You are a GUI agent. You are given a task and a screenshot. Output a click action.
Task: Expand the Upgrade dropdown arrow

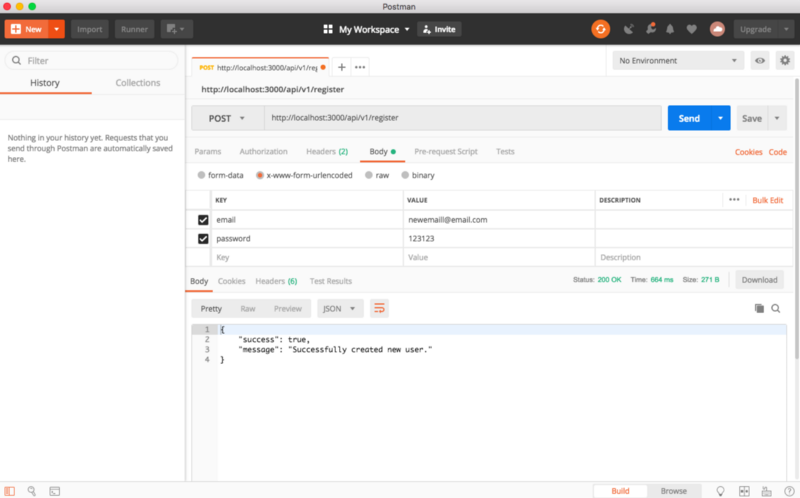pyautogui.click(x=786, y=29)
